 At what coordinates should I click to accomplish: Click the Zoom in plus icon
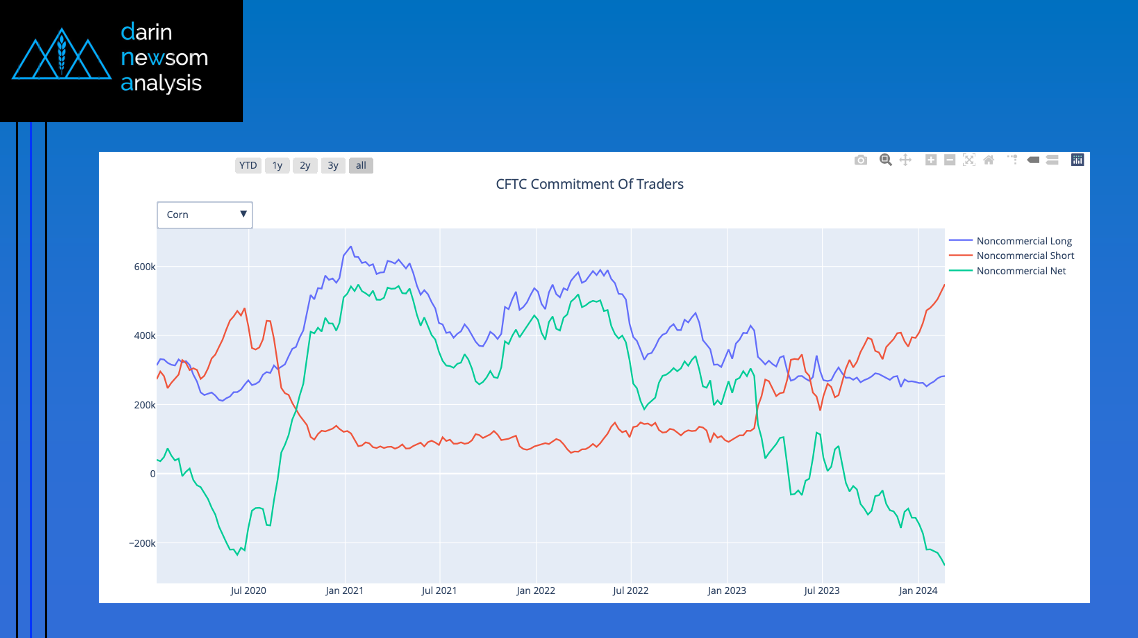931,160
